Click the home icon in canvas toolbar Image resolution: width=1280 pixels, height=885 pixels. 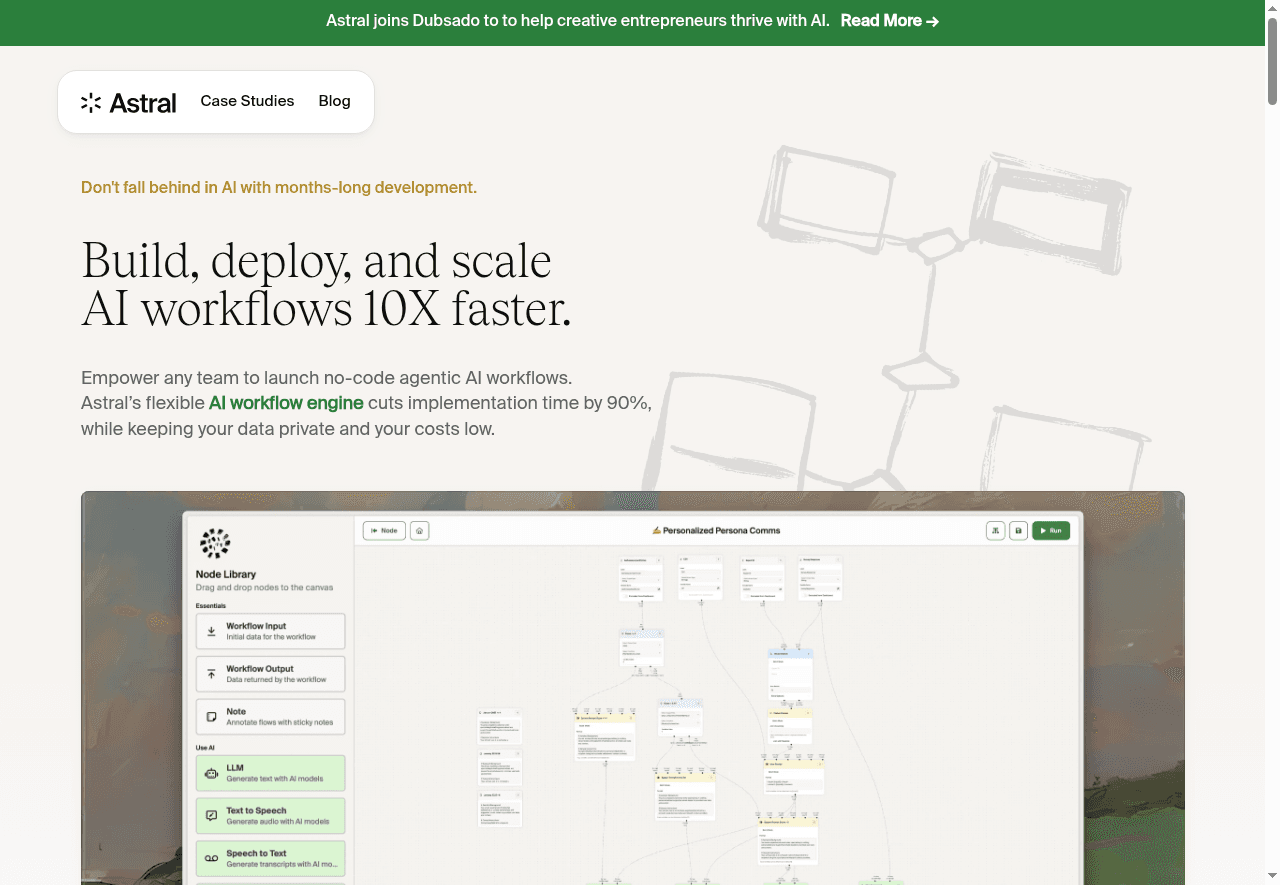420,531
